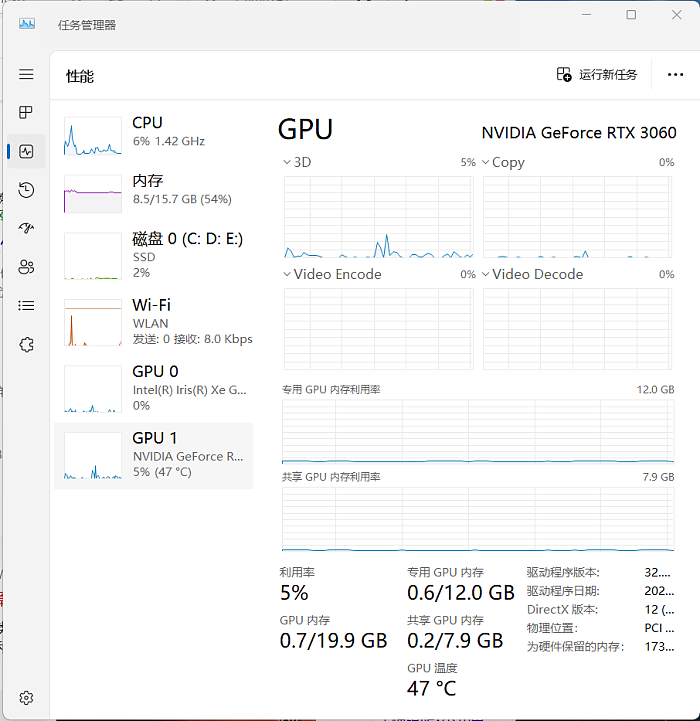The width and height of the screenshot is (700, 721).
Task: Select the CPU performance entry
Action: coord(154,135)
